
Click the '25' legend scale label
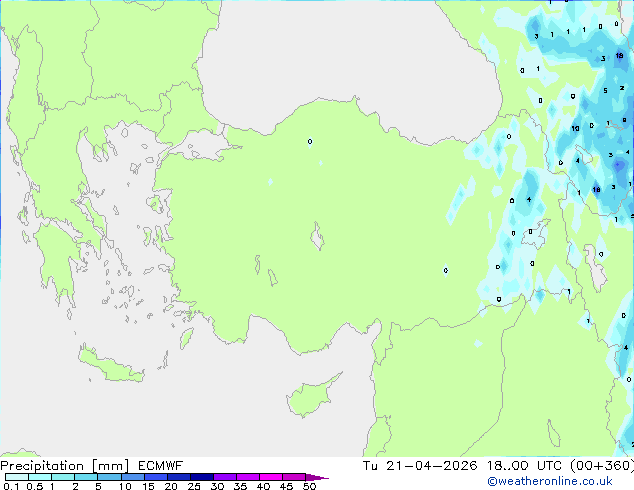194,486
